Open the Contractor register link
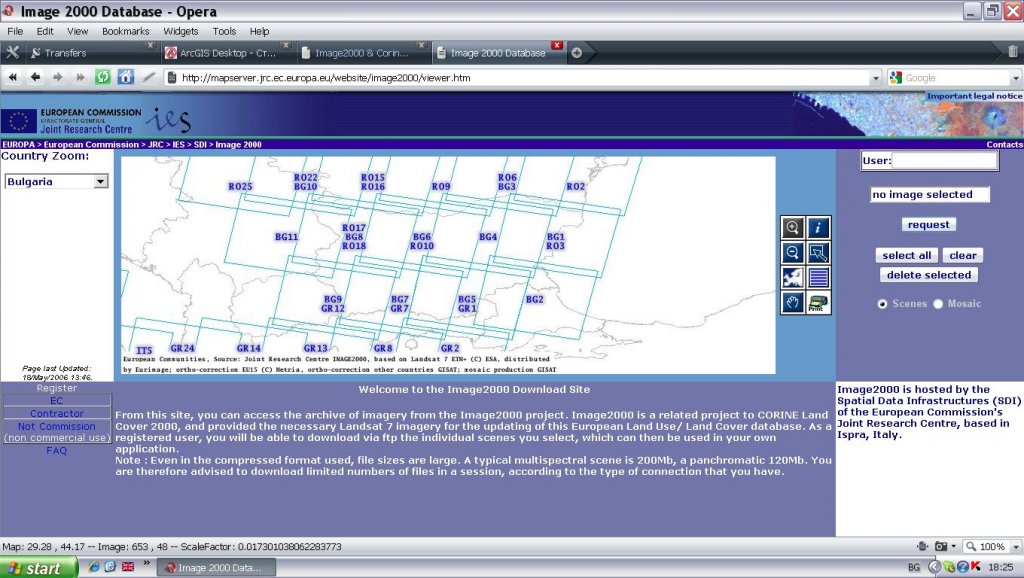Screen dimensions: 1024x578 [57, 413]
